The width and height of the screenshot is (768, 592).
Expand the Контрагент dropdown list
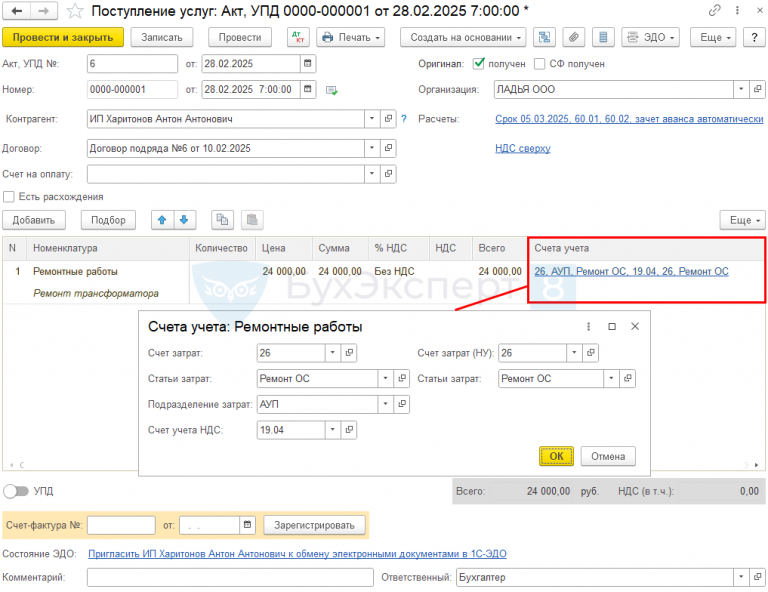[371, 119]
